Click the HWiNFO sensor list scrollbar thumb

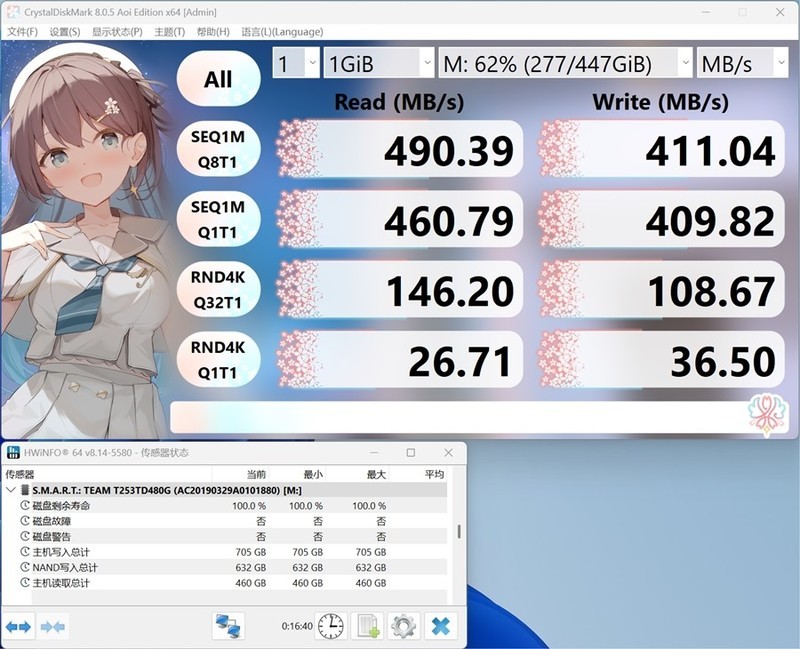459,531
